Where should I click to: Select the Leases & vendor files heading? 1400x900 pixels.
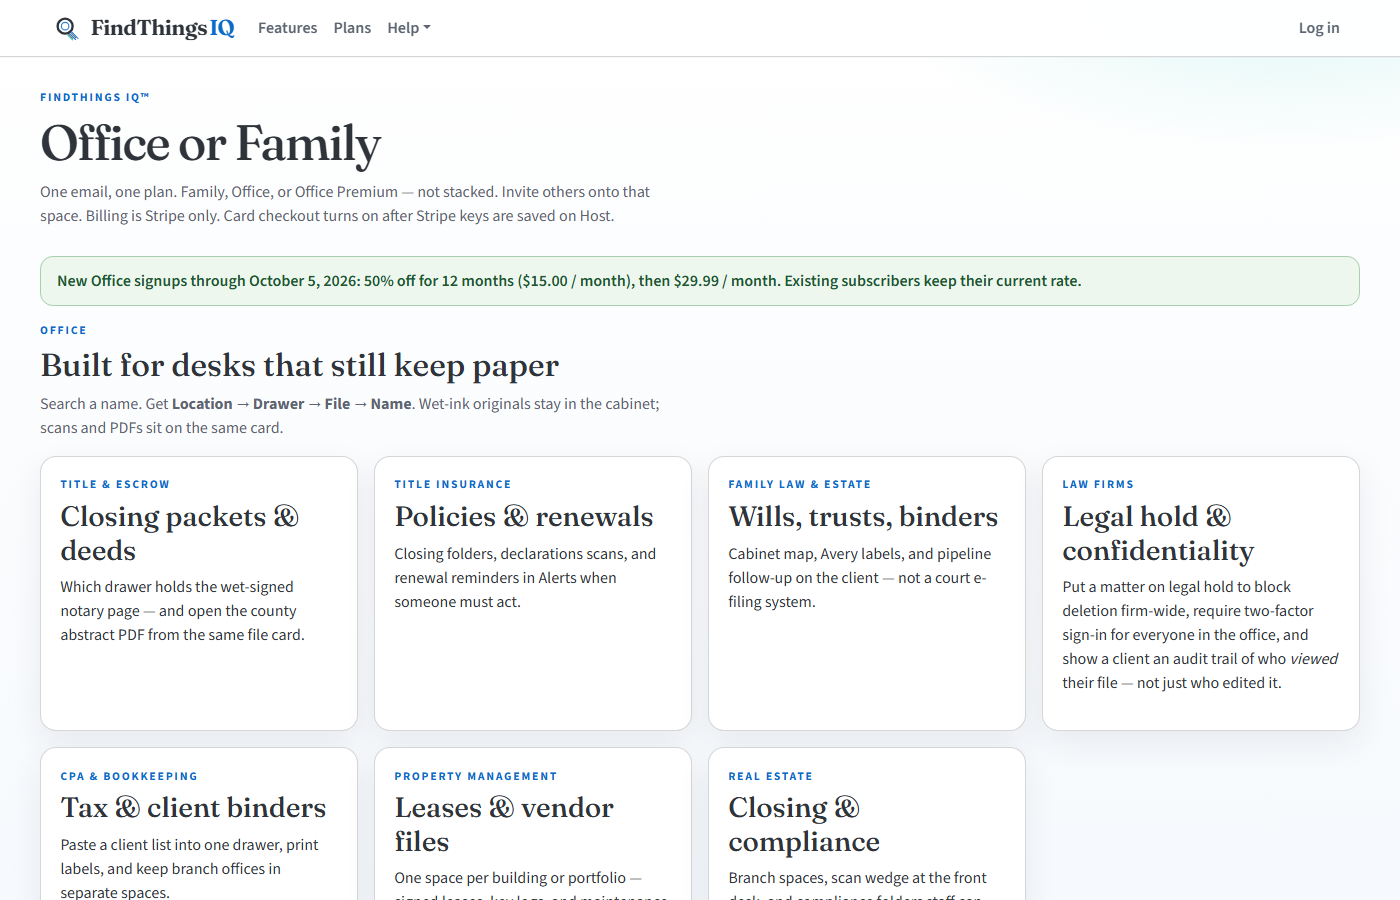pyautogui.click(x=504, y=824)
